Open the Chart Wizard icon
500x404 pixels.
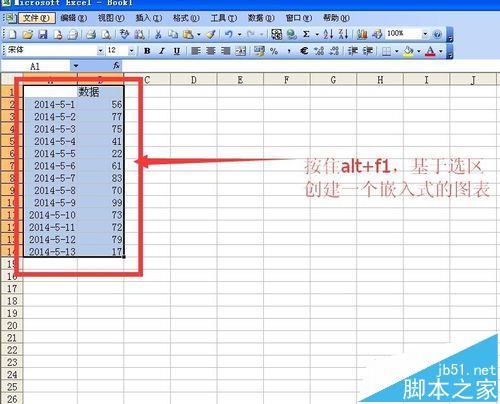pyautogui.click(x=362, y=34)
